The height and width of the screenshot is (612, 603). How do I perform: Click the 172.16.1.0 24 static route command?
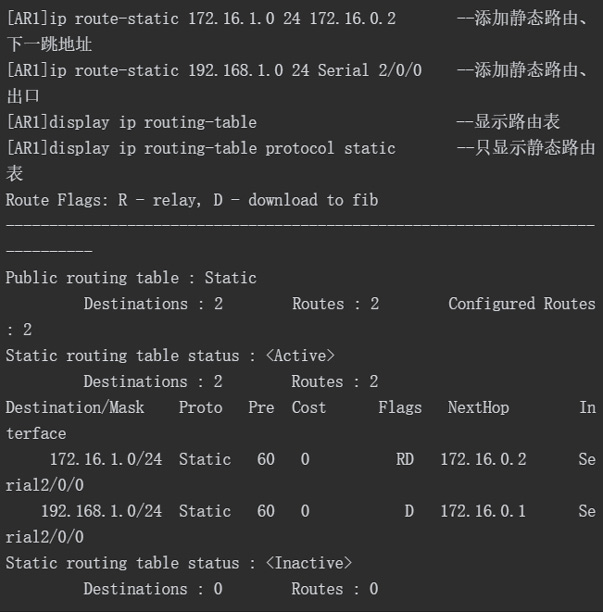click(x=201, y=18)
